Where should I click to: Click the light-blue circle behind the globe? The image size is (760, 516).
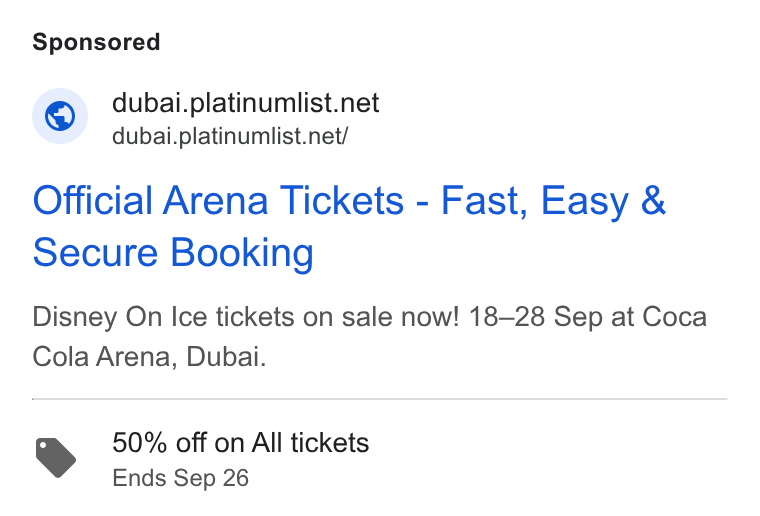tap(60, 116)
